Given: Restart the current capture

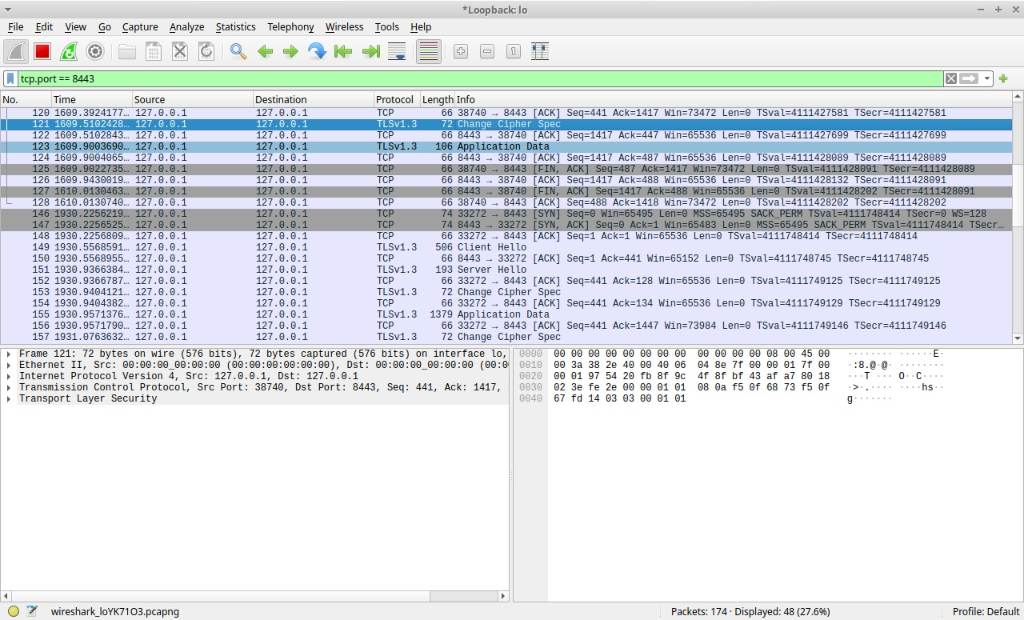Looking at the screenshot, I should tap(69, 52).
